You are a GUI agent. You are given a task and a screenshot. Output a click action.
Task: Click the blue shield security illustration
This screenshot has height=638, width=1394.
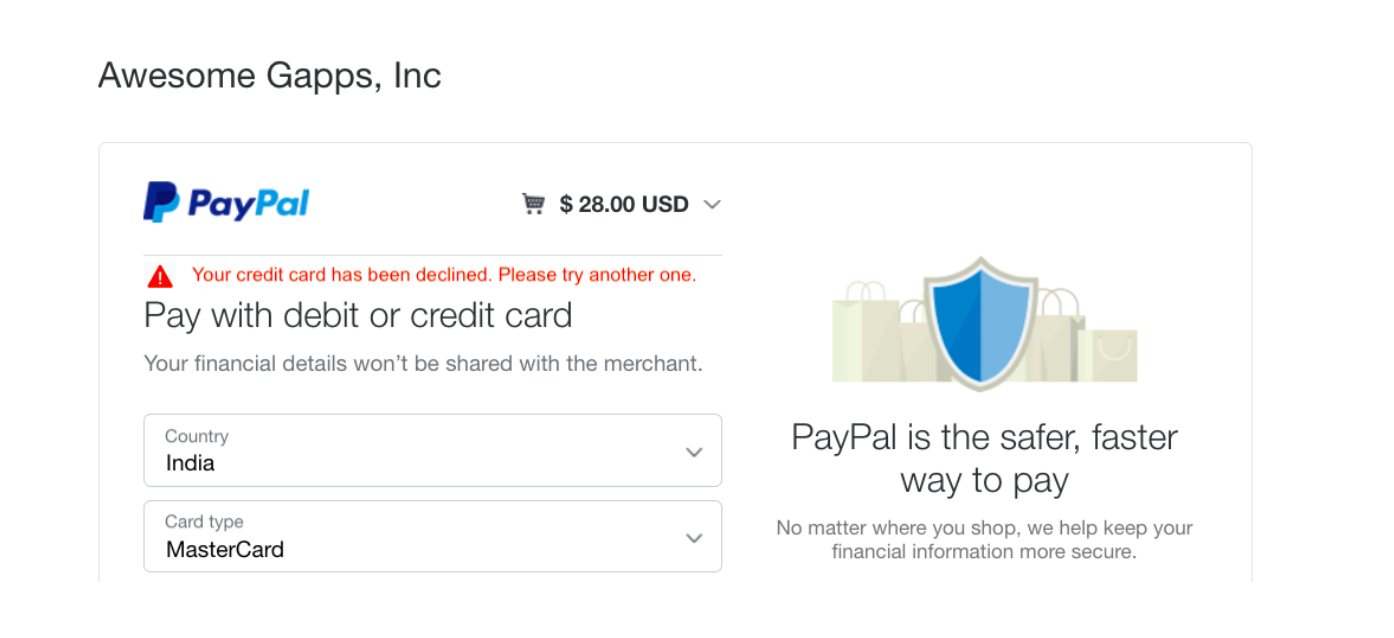(983, 318)
